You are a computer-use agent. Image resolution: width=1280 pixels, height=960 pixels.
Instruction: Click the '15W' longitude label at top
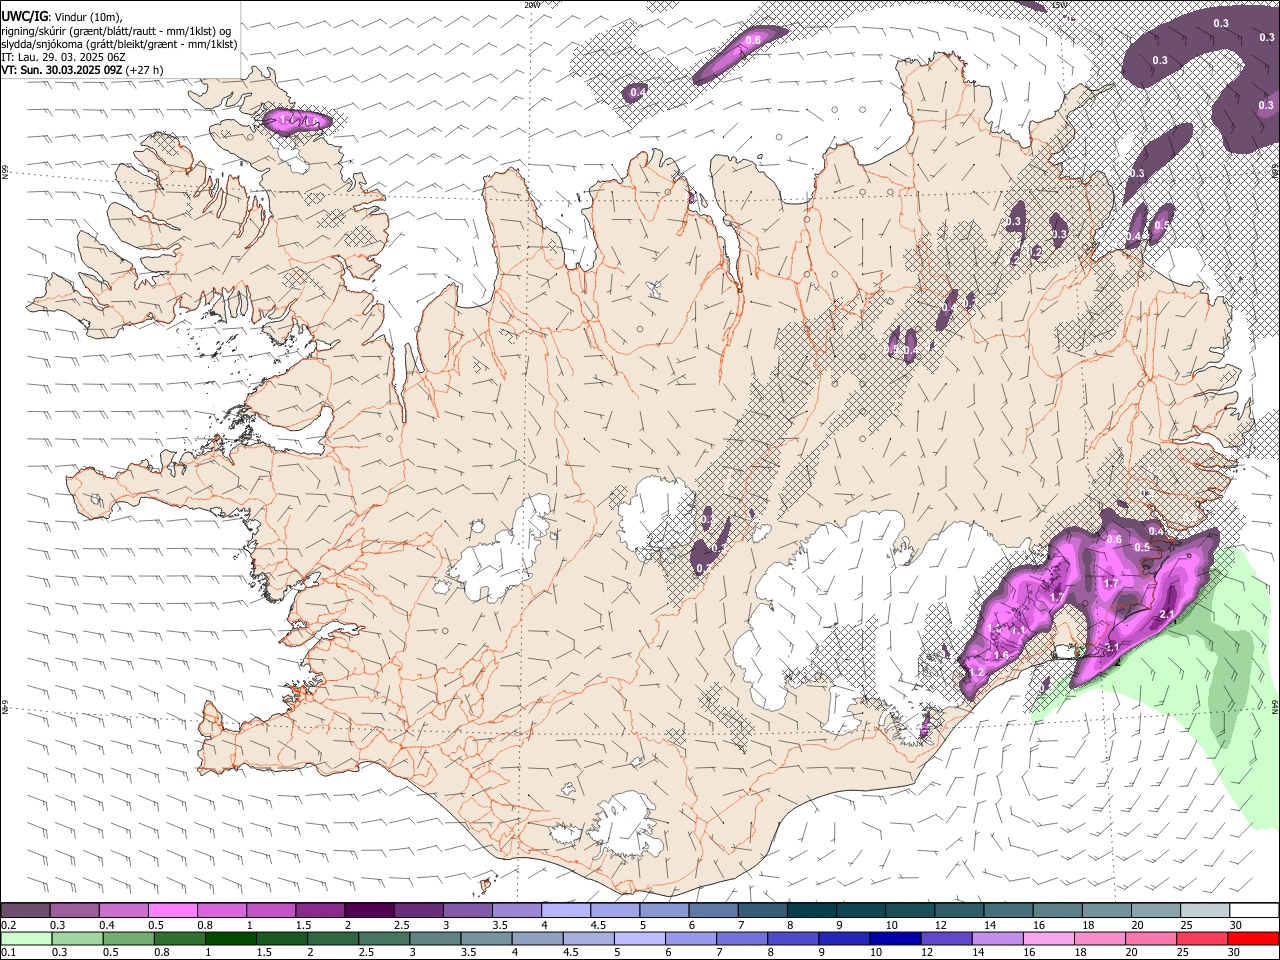click(x=1059, y=5)
